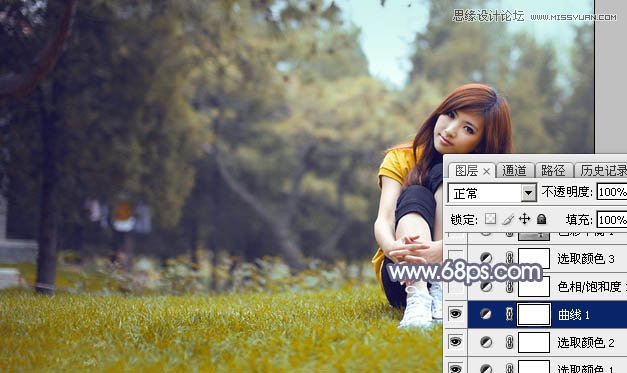Toggle lock all padlock icon
Screen dimensions: 627x373
[x=541, y=219]
